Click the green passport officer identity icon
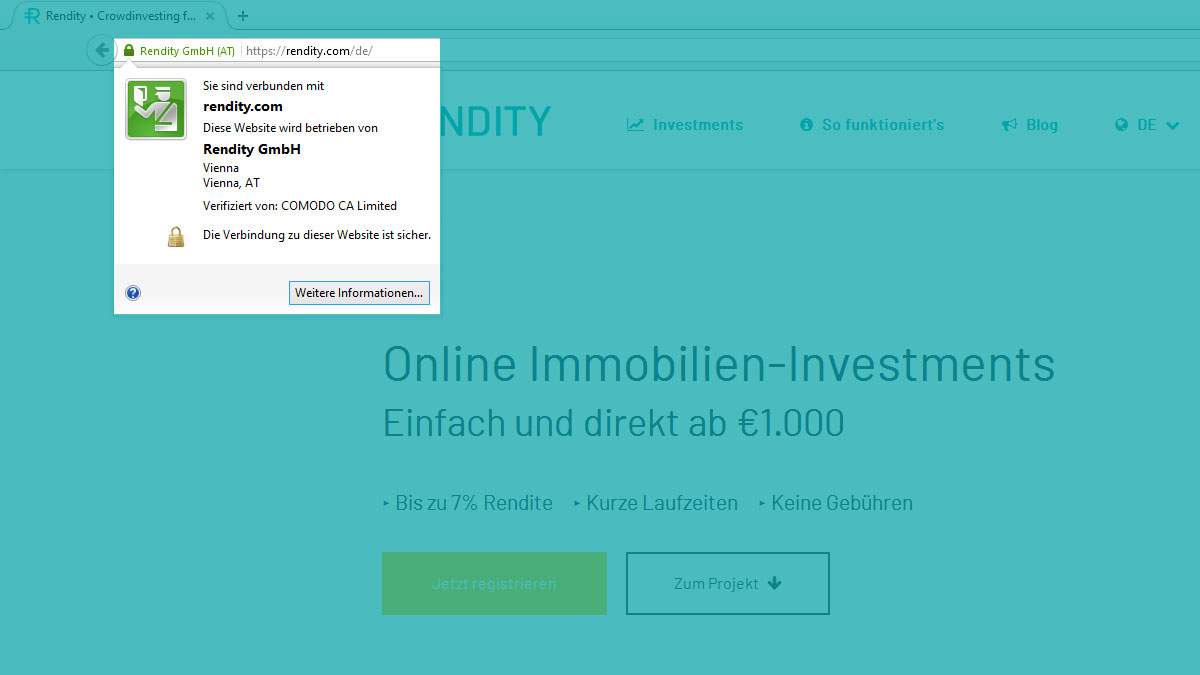 (156, 109)
